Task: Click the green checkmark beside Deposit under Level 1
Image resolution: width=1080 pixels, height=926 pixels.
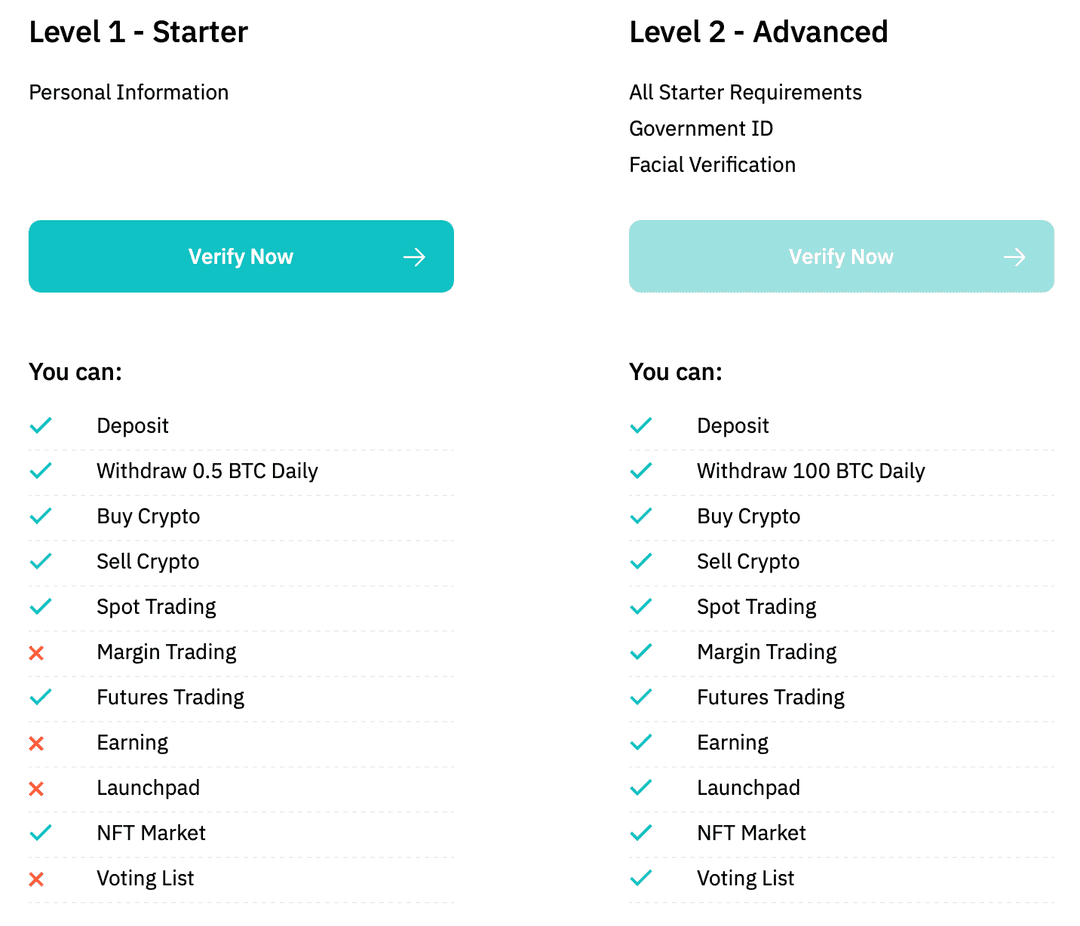Action: coord(40,425)
